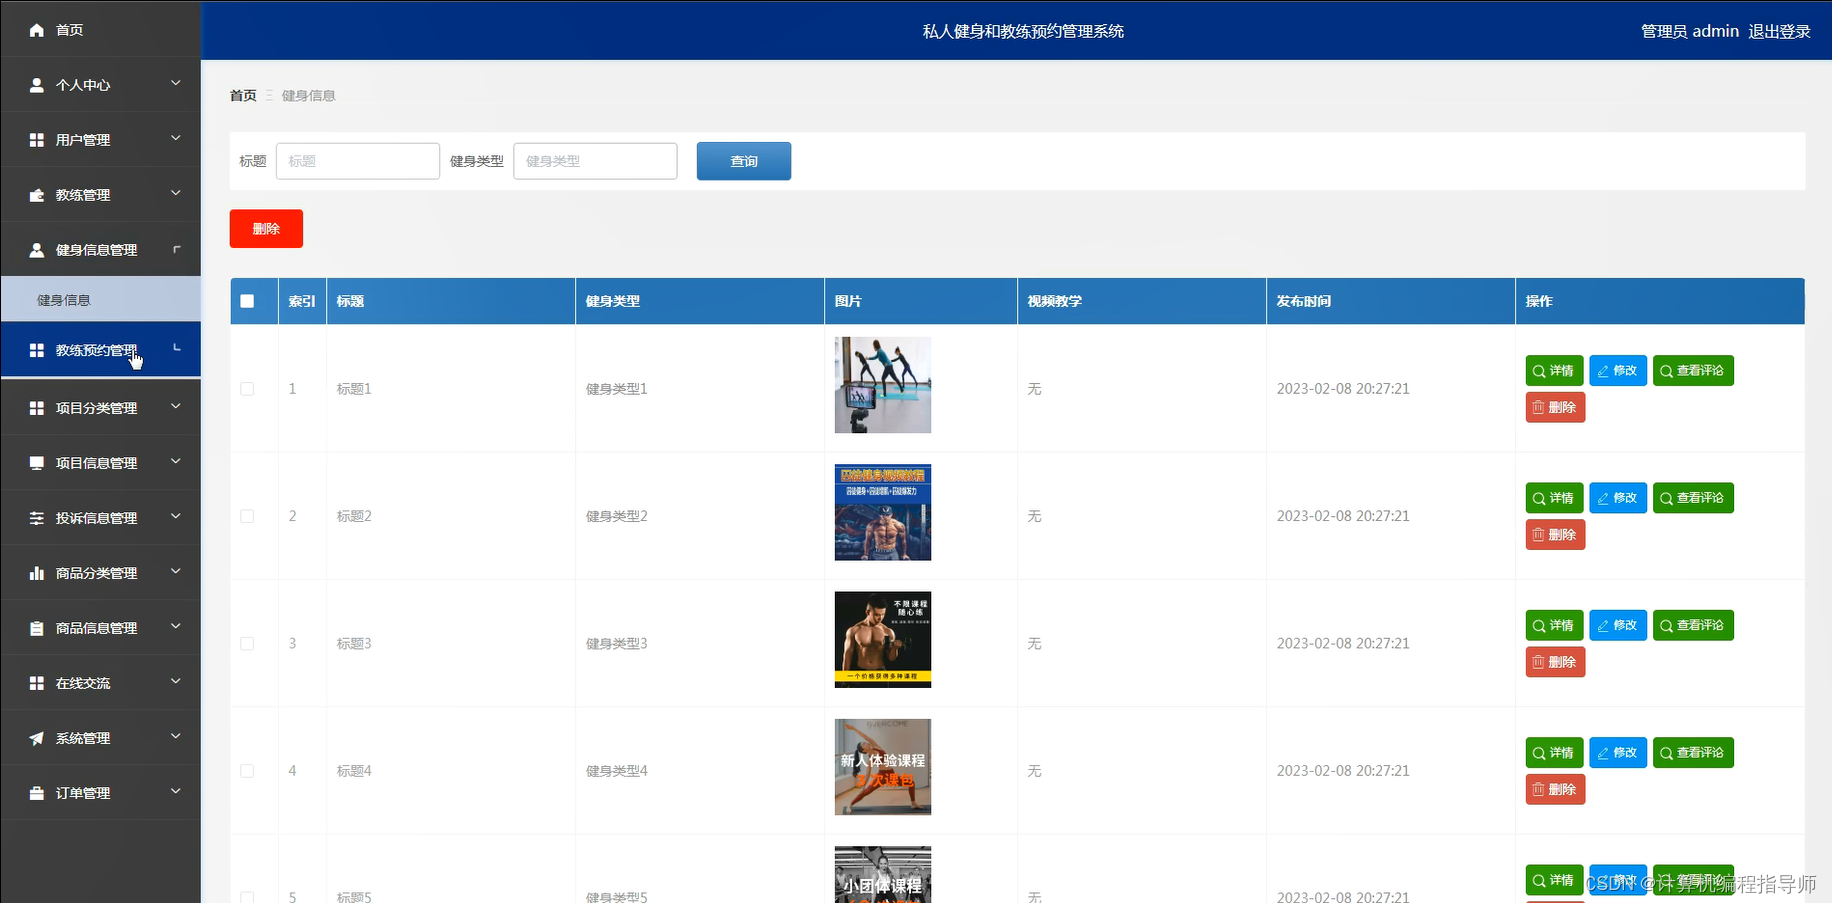Viewport: 1832px width, 903px height.
Task: Focus the 标题 search input field
Action: point(358,161)
